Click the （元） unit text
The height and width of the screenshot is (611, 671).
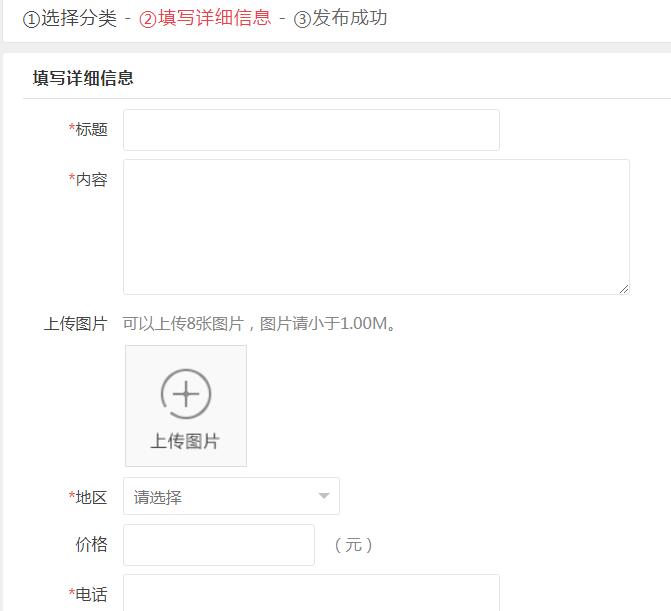coord(353,545)
